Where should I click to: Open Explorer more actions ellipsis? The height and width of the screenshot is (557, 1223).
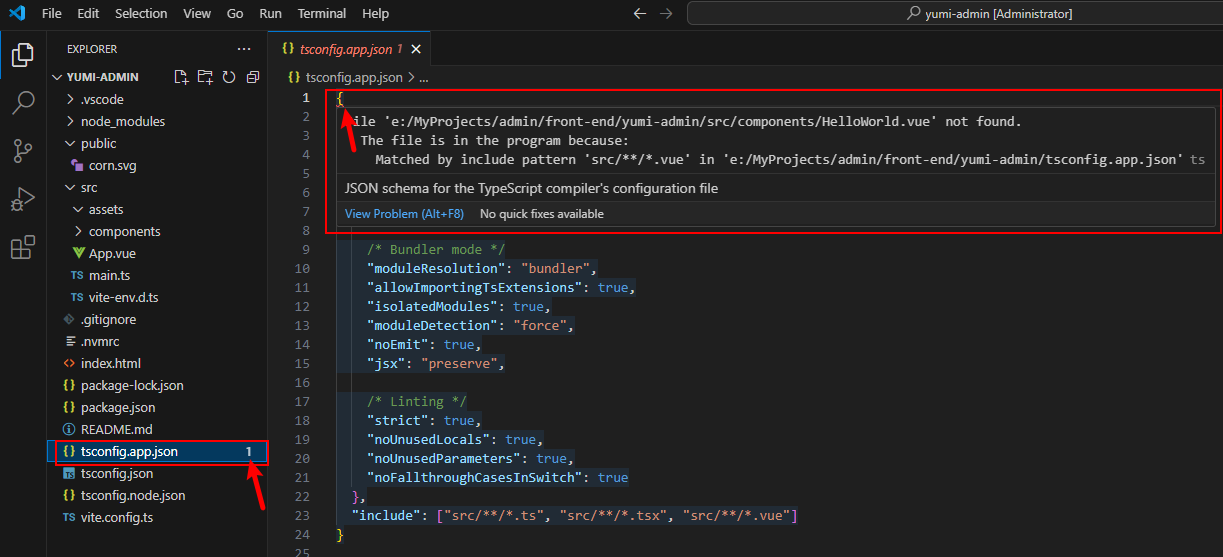tap(244, 49)
